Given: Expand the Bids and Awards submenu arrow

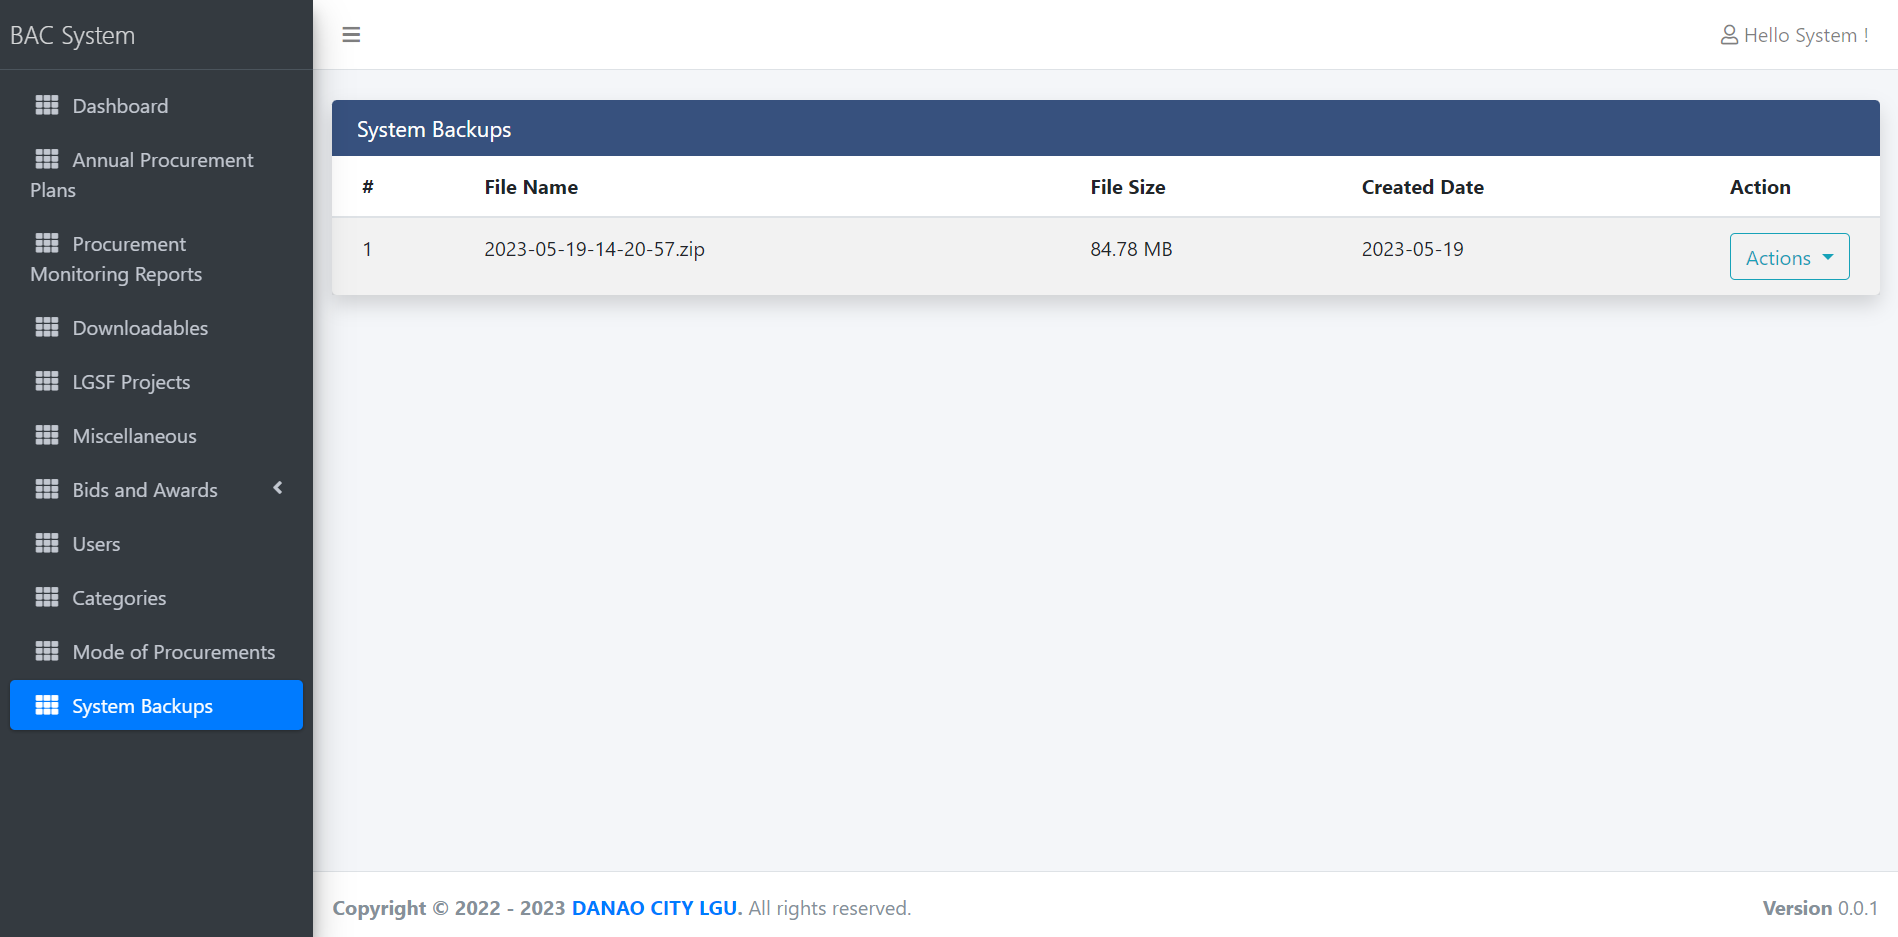Looking at the screenshot, I should click(278, 488).
